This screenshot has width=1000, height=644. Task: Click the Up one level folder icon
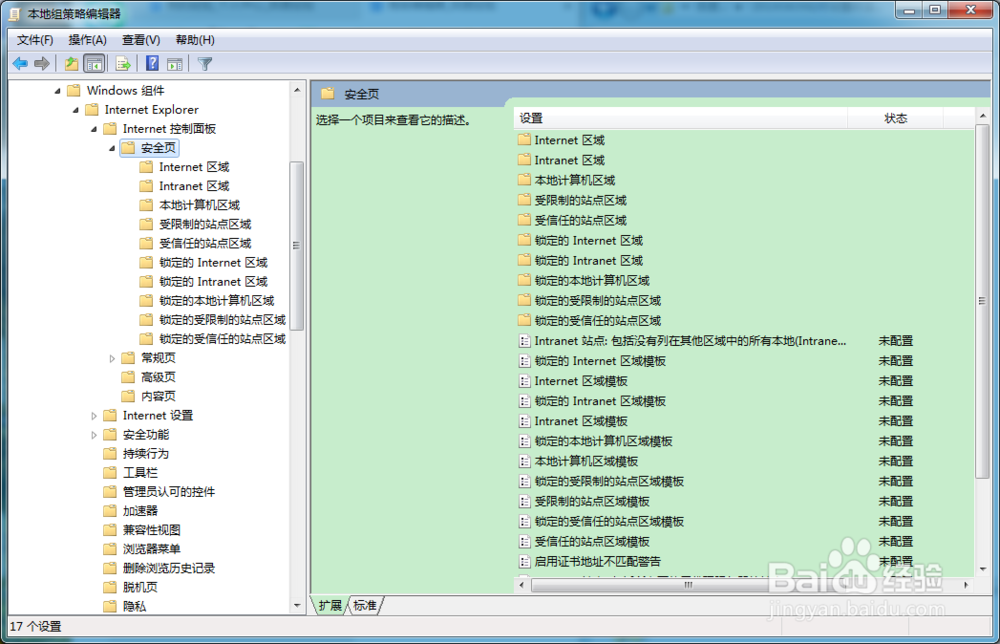(x=71, y=64)
